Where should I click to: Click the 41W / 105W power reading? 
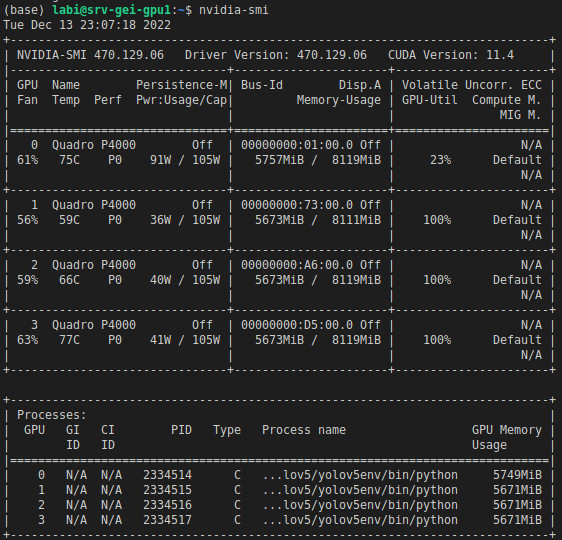[185, 340]
